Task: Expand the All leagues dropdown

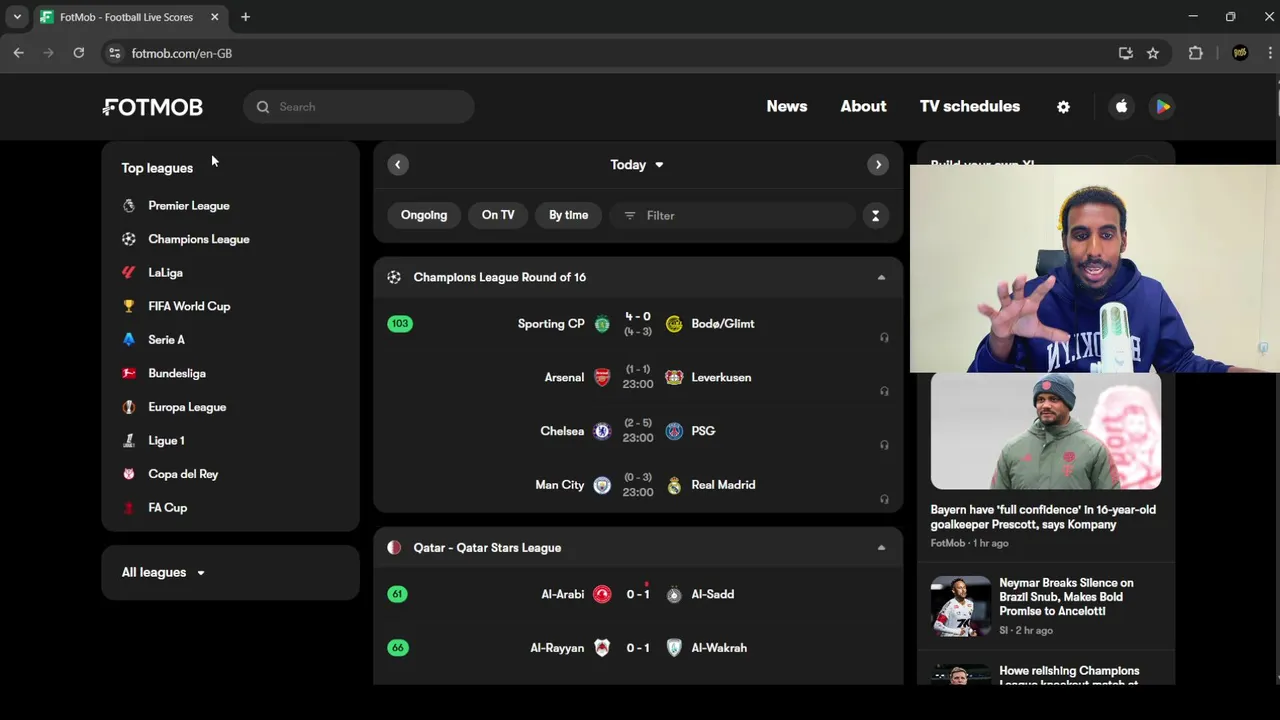Action: click(163, 573)
